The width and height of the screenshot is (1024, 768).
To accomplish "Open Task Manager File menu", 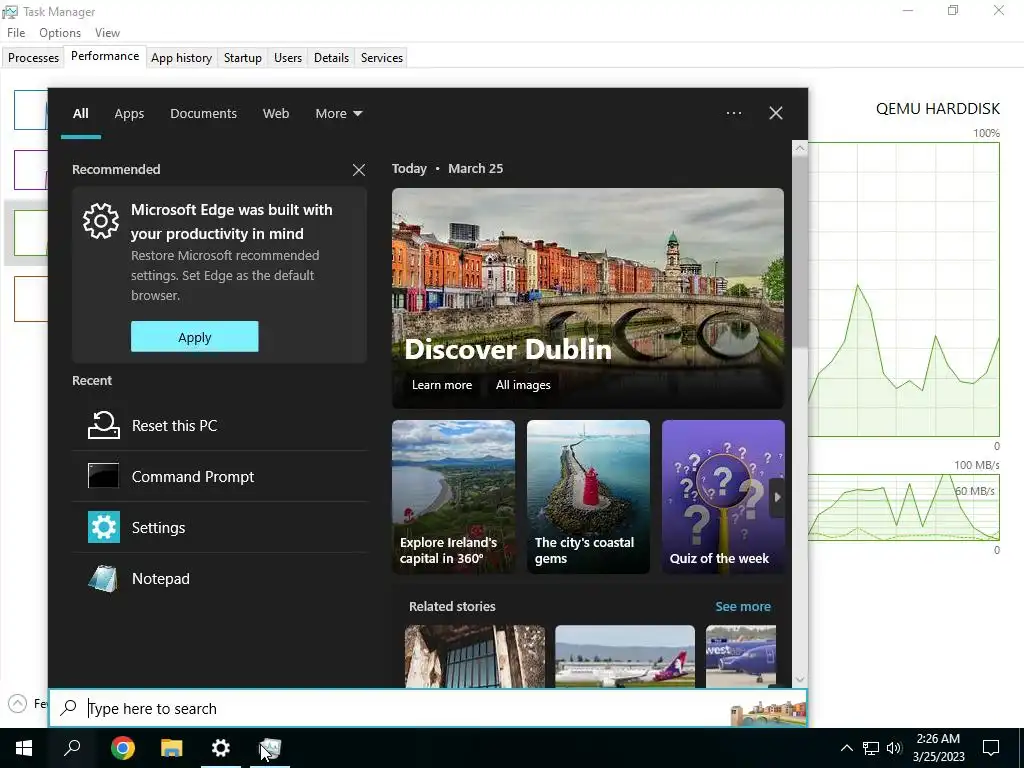I will tap(16, 33).
